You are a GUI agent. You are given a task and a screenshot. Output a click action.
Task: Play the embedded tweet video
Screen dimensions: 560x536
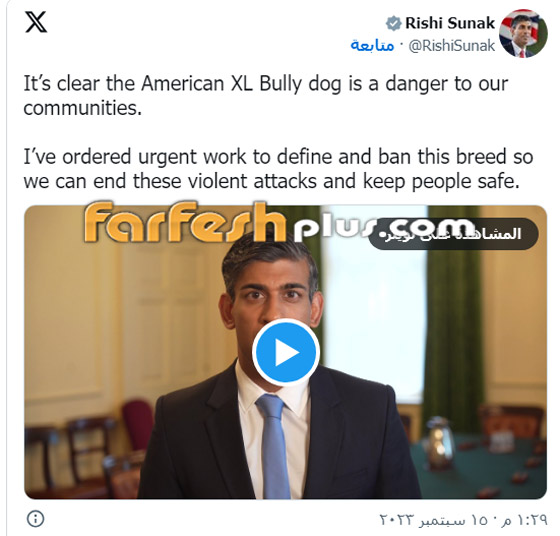click(286, 352)
